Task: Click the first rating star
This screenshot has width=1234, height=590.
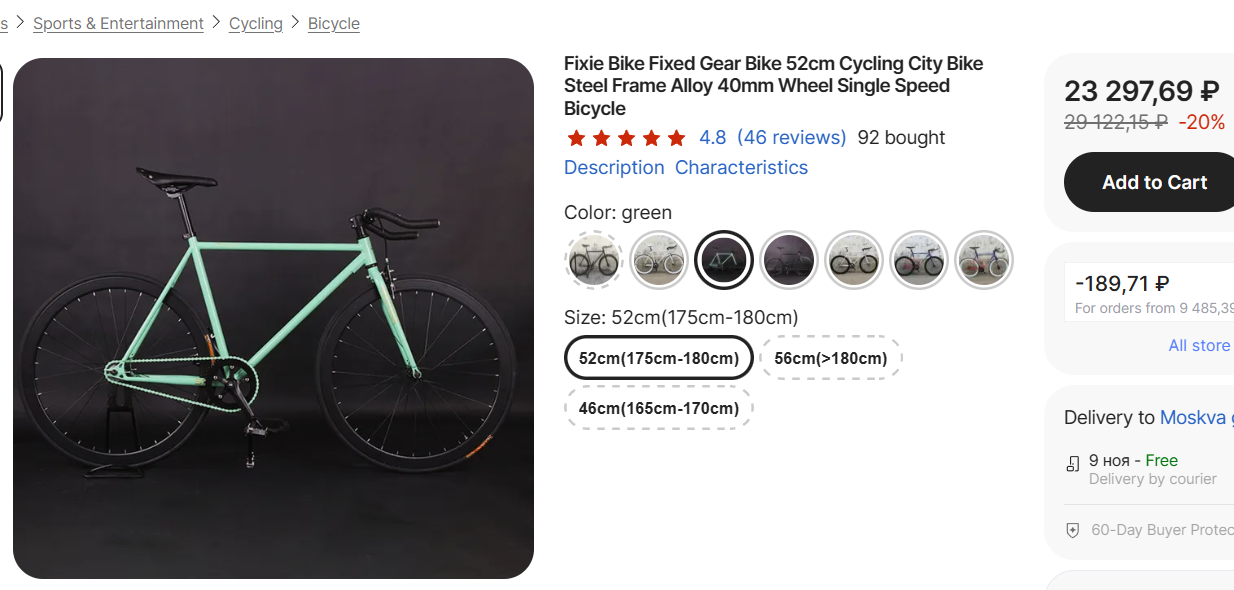Action: pyautogui.click(x=575, y=138)
